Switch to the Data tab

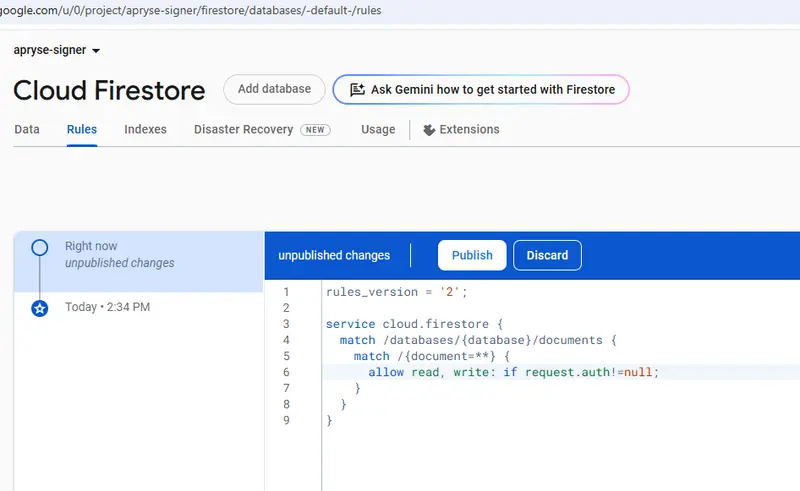coord(27,130)
